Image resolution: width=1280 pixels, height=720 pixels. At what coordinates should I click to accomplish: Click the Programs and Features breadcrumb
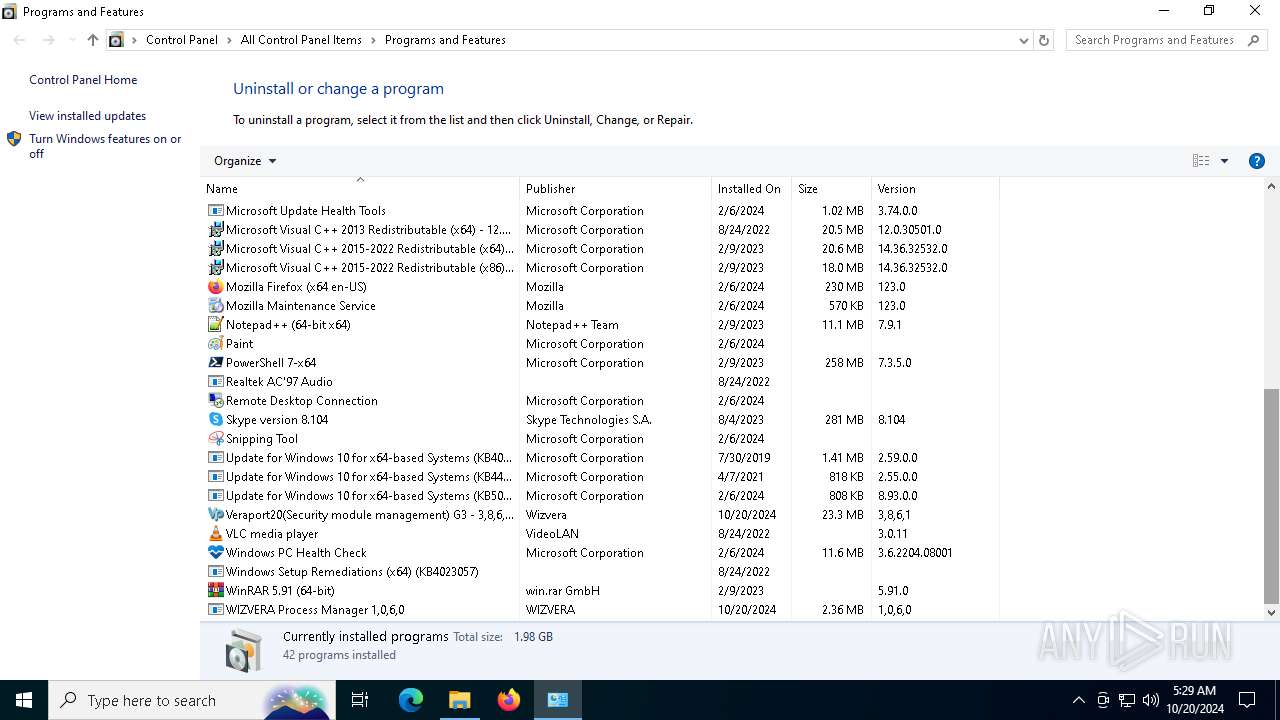coord(445,40)
